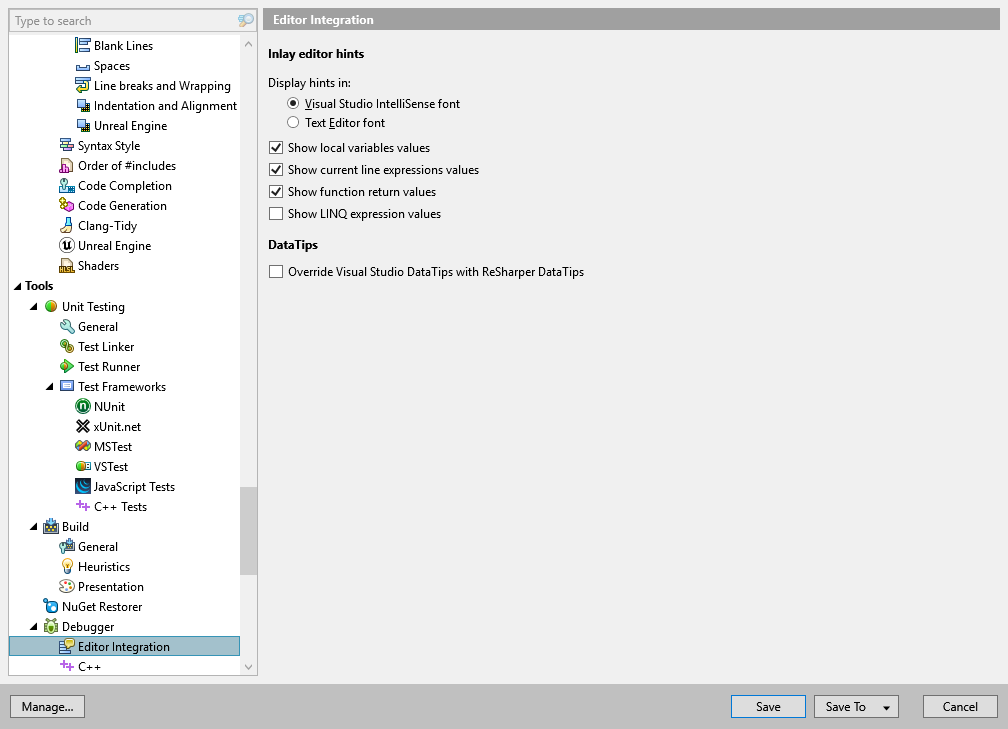This screenshot has width=1008, height=729.
Task: Click the NuGet Restorer icon
Action: 50,606
